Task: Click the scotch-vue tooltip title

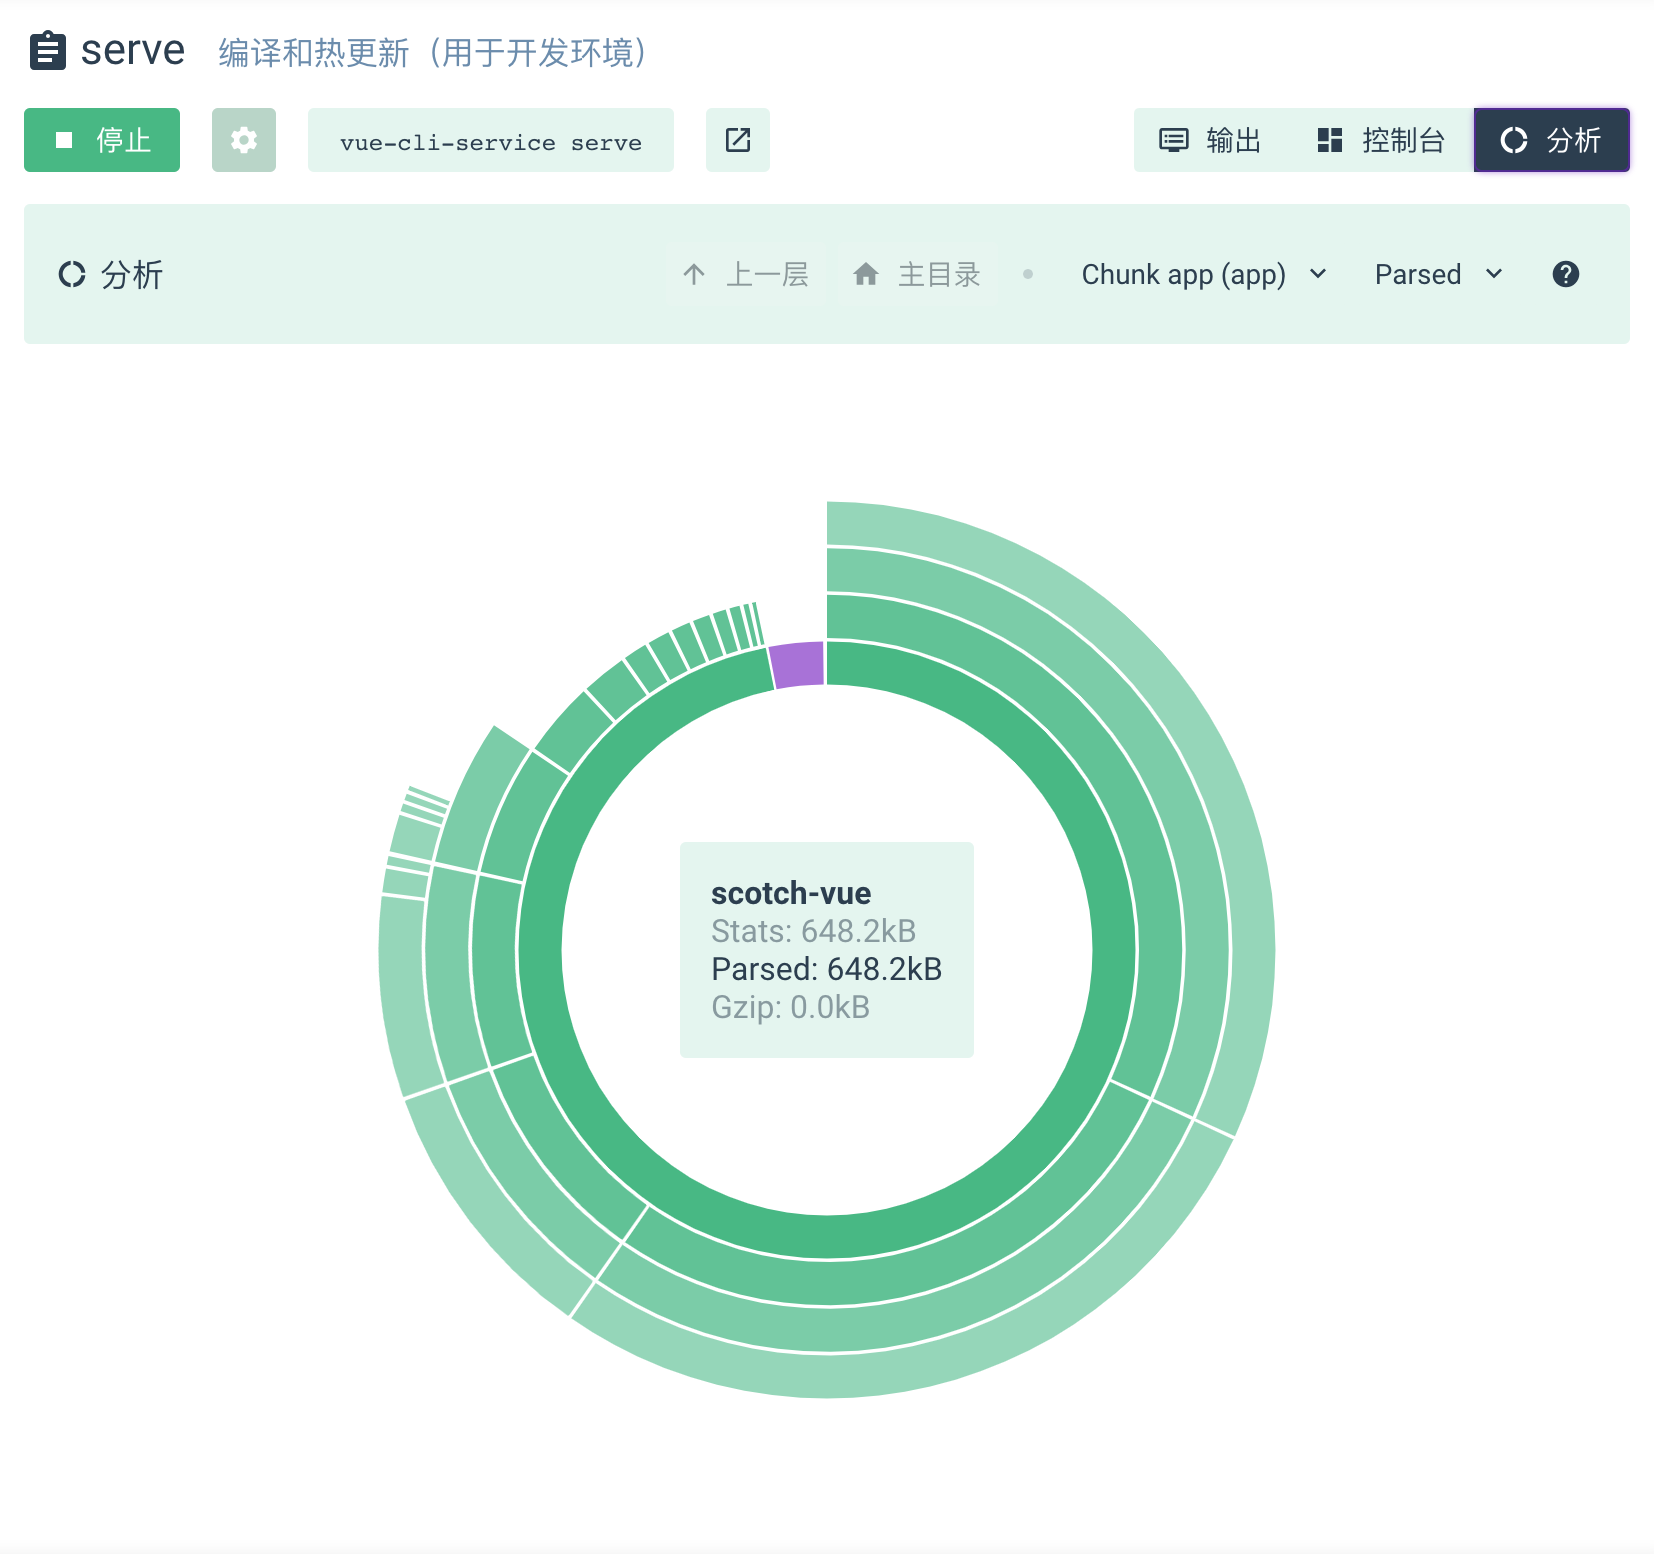Action: (791, 893)
